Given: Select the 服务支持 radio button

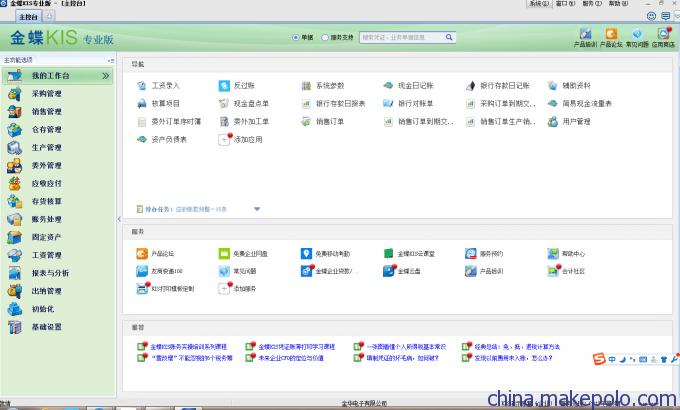Looking at the screenshot, I should (325, 37).
